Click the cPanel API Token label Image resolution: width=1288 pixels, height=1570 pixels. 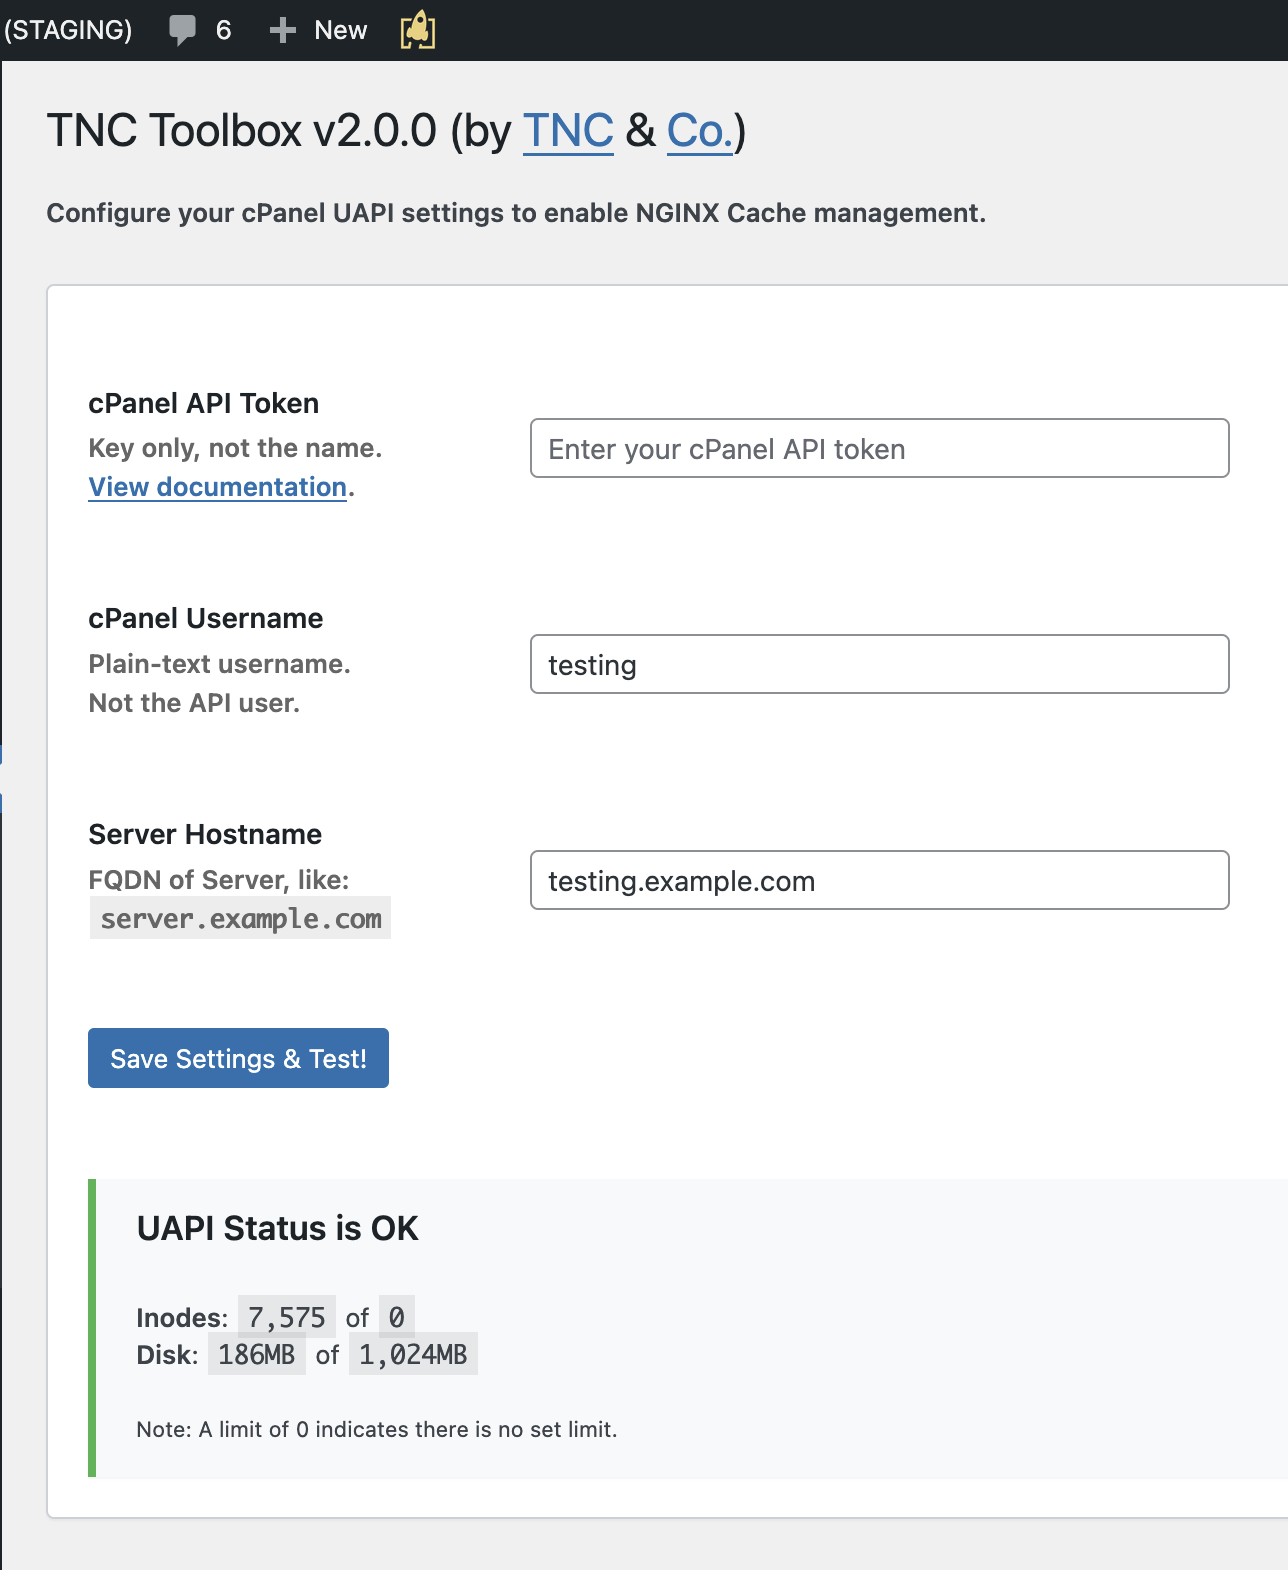pos(204,403)
